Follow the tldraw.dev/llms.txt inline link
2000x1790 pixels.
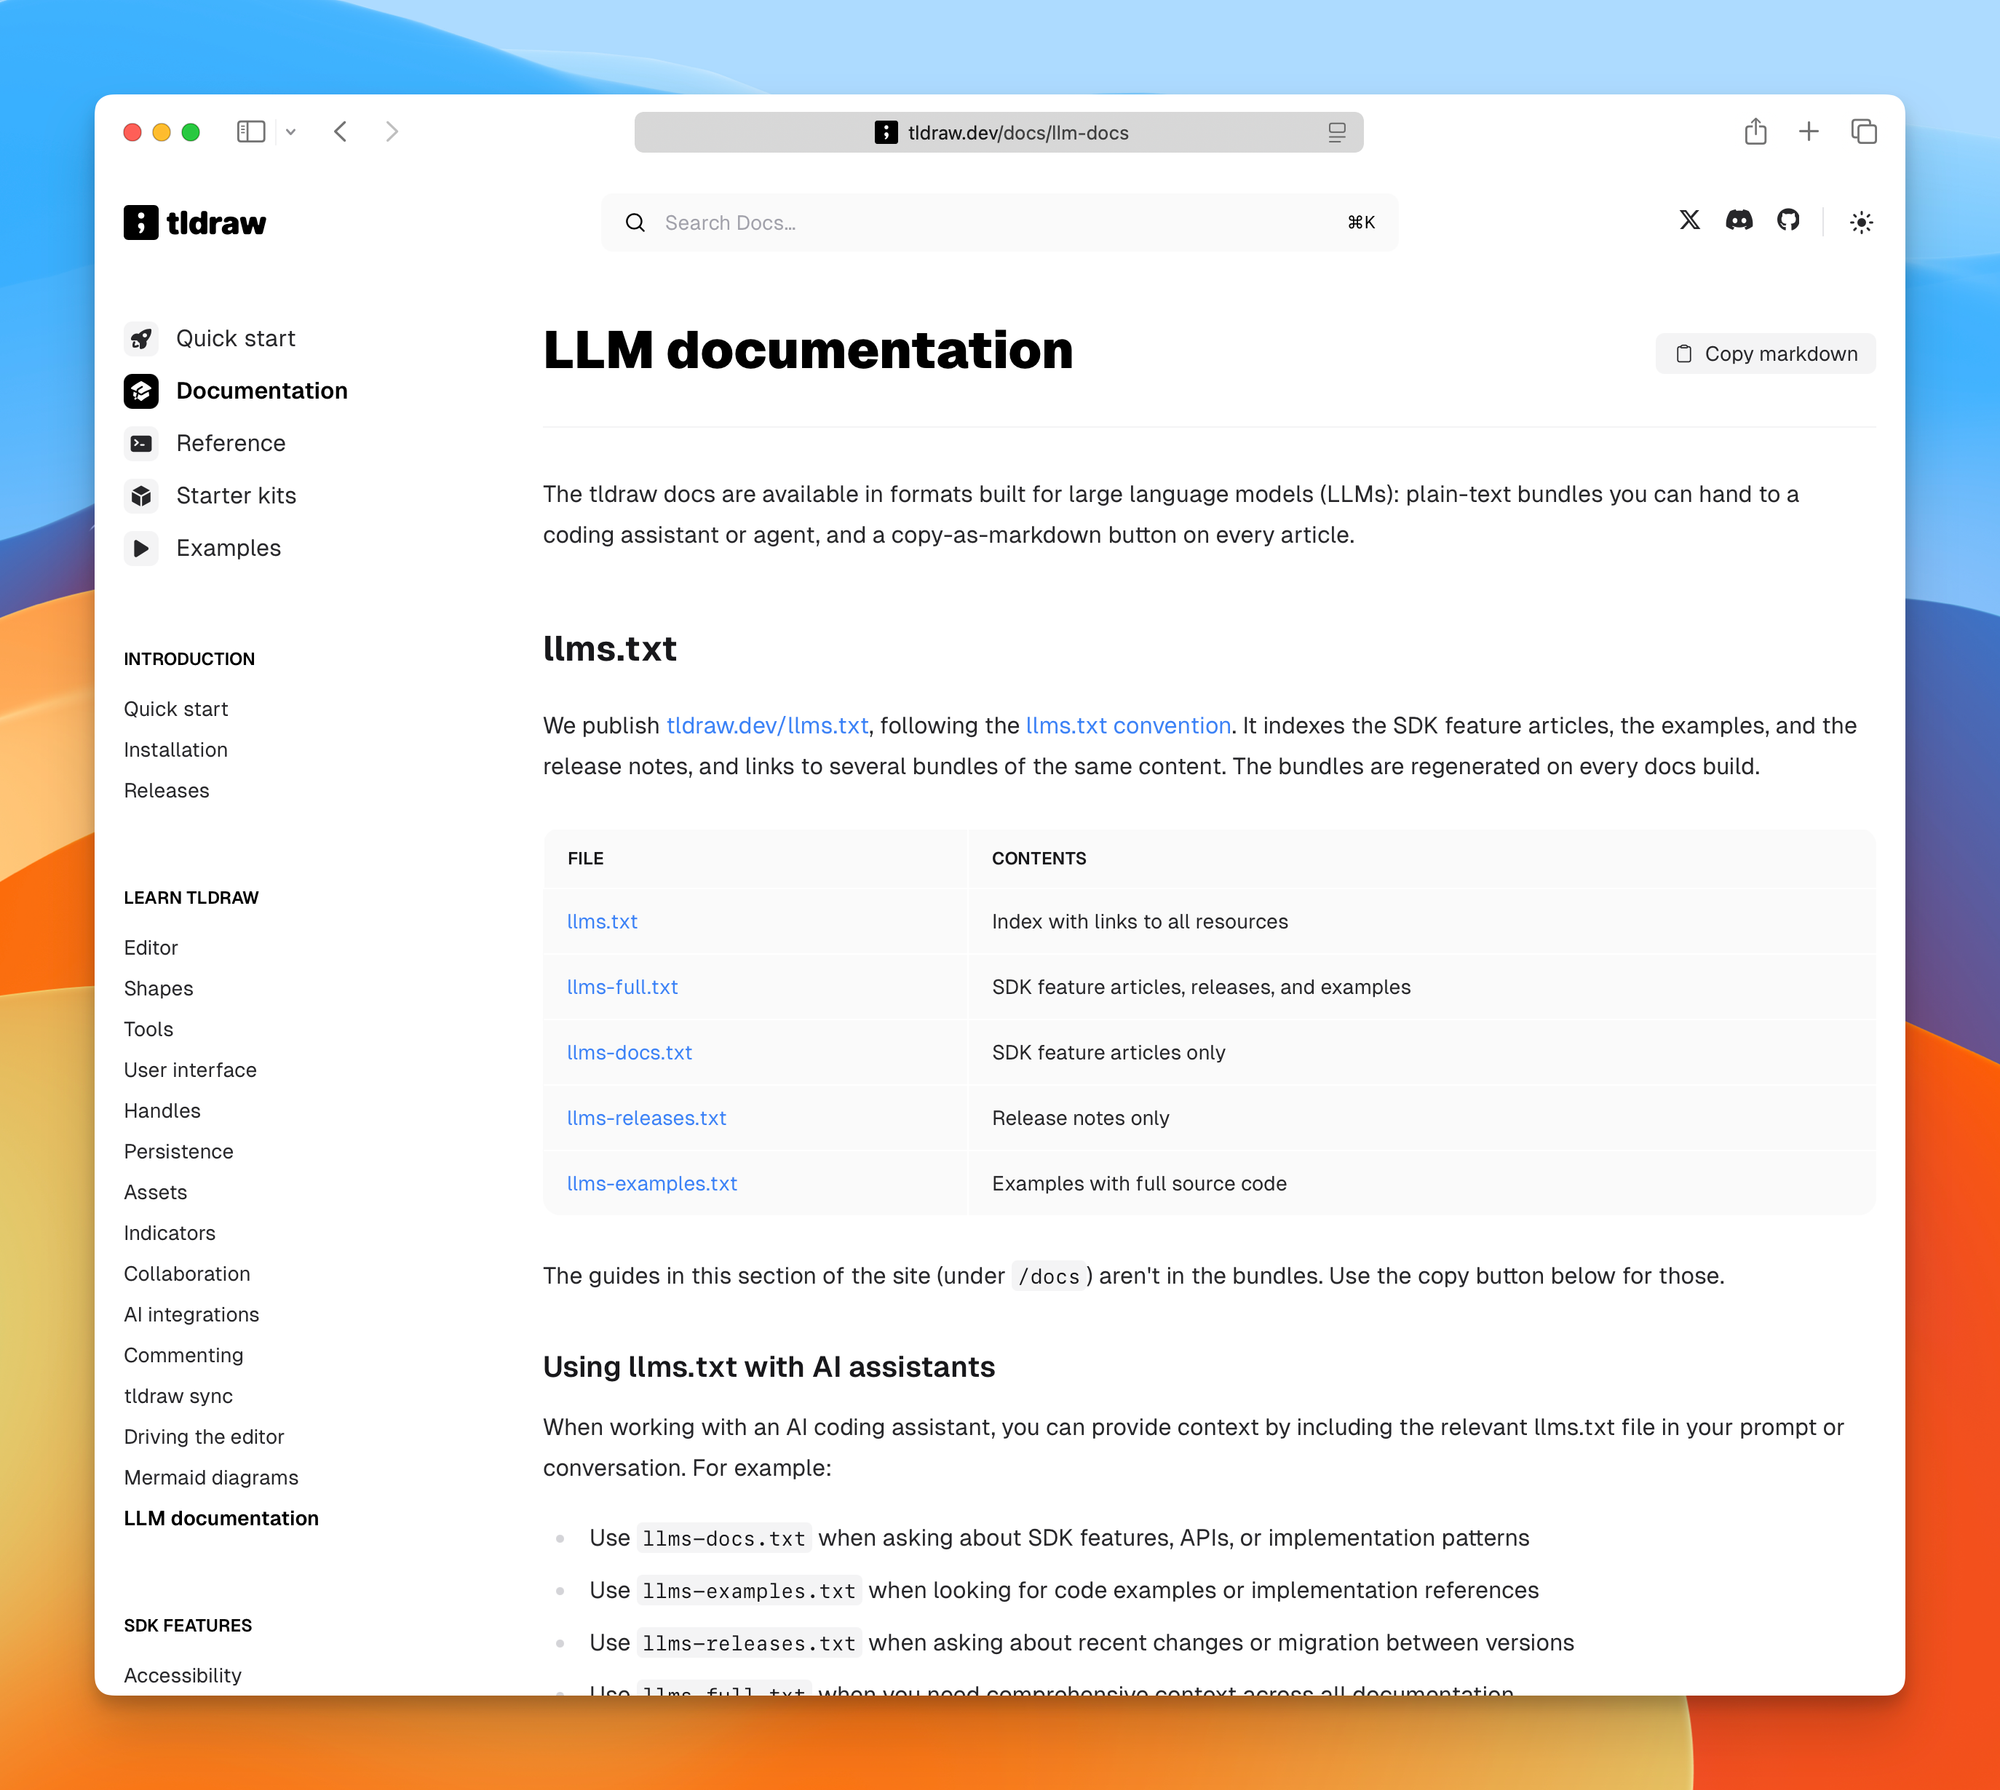767,726
